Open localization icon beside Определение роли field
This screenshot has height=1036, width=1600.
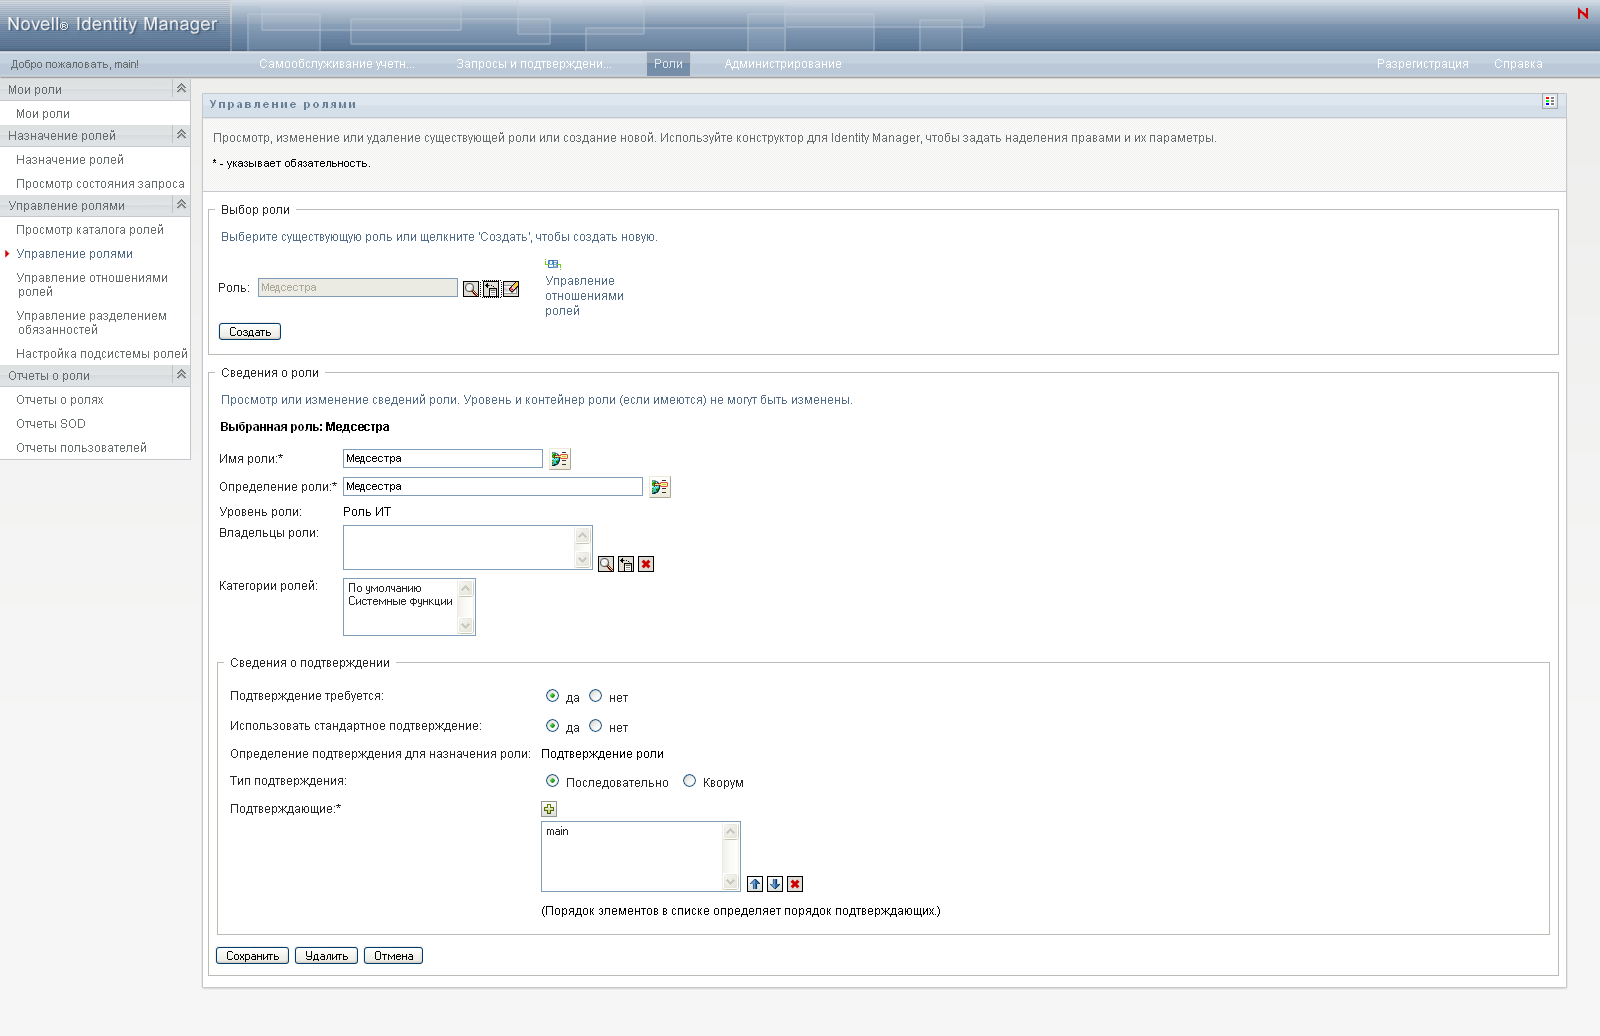pos(660,487)
